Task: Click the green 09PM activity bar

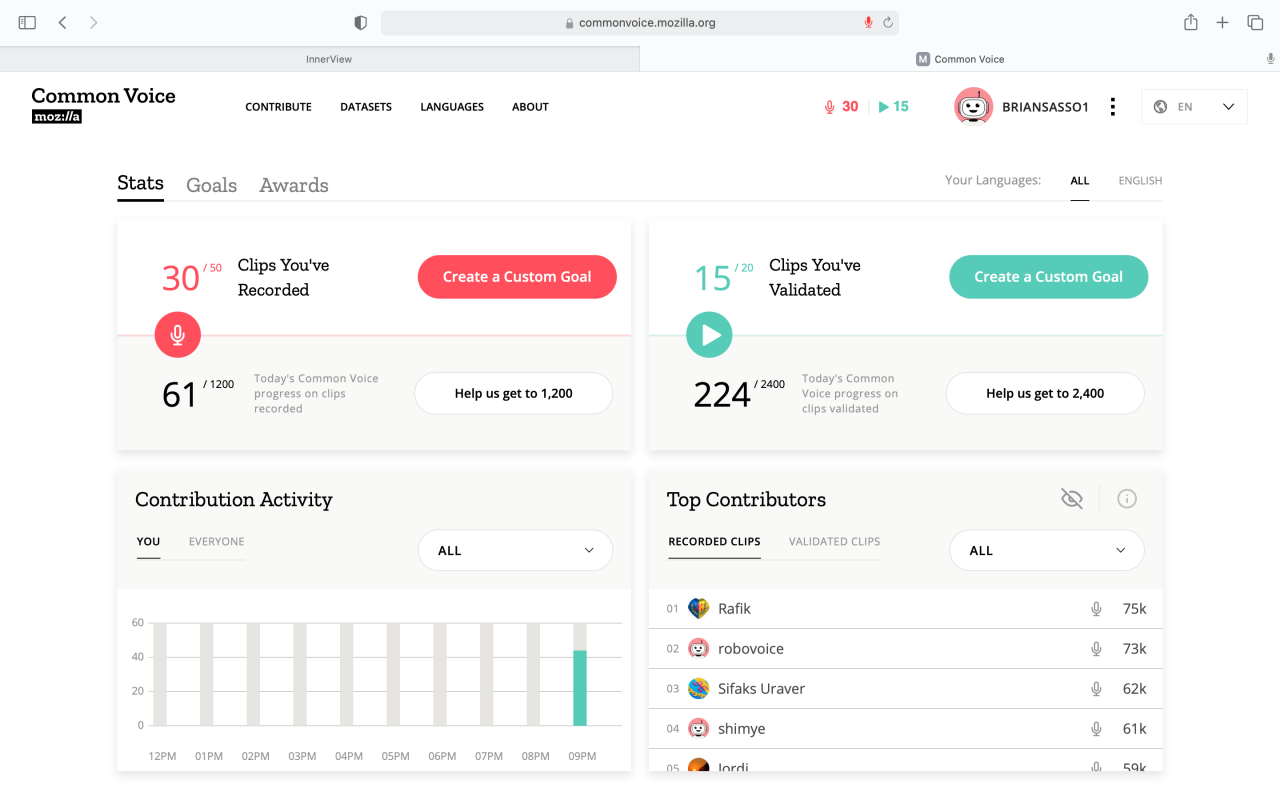Action: (x=579, y=688)
